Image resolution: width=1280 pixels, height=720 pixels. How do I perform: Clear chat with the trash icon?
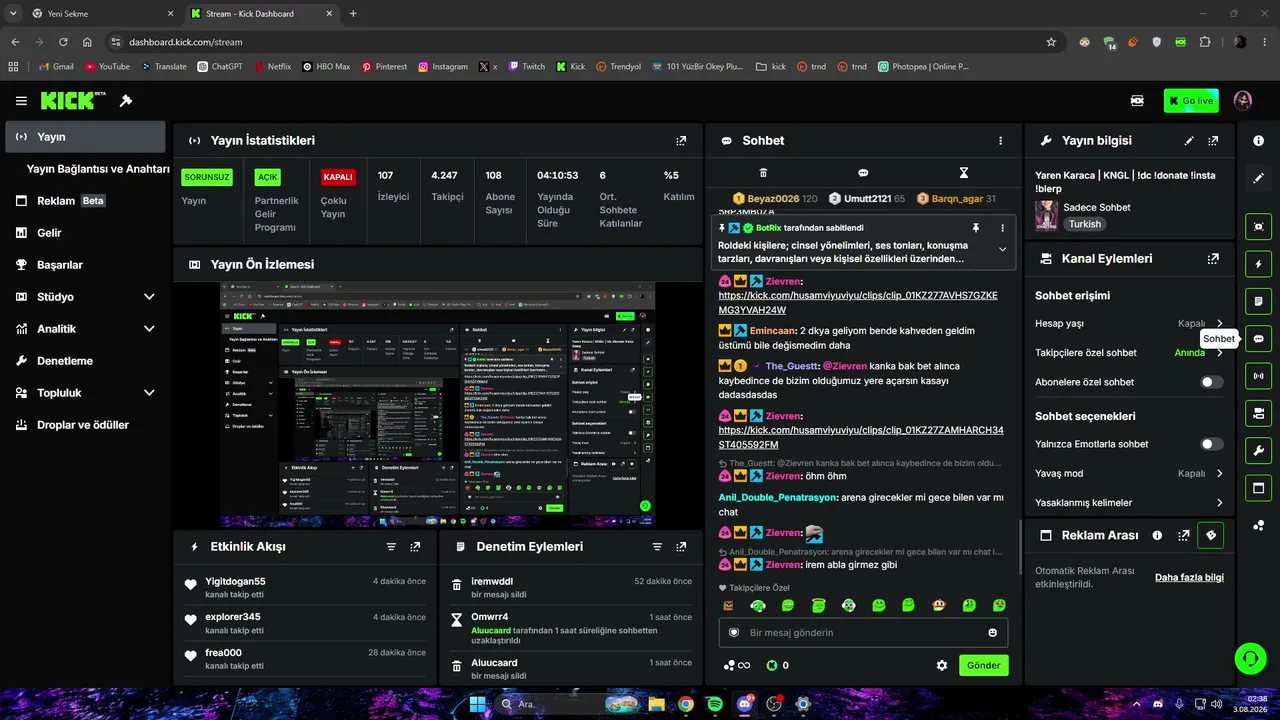tap(763, 173)
